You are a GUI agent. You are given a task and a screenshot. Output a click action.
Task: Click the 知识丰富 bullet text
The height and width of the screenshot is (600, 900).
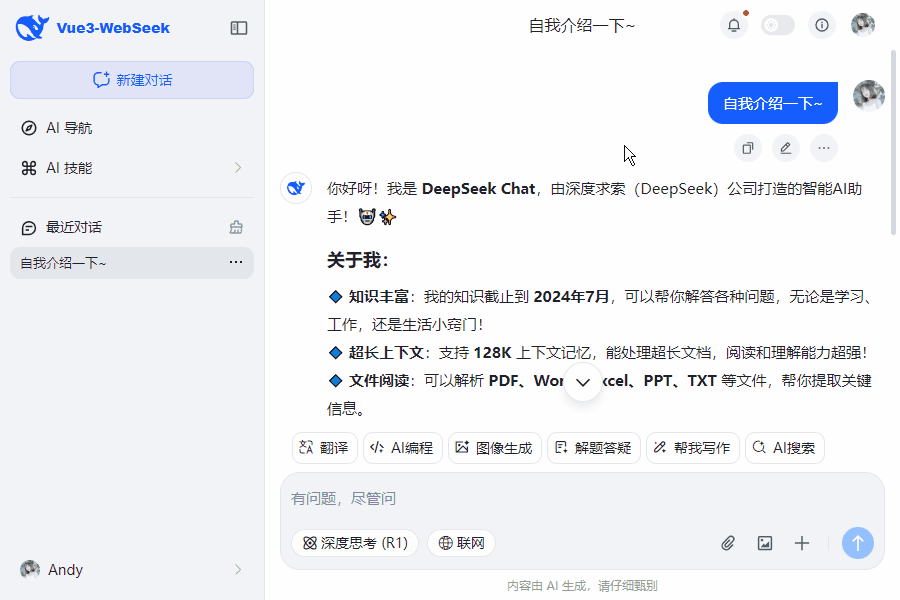coord(379,297)
